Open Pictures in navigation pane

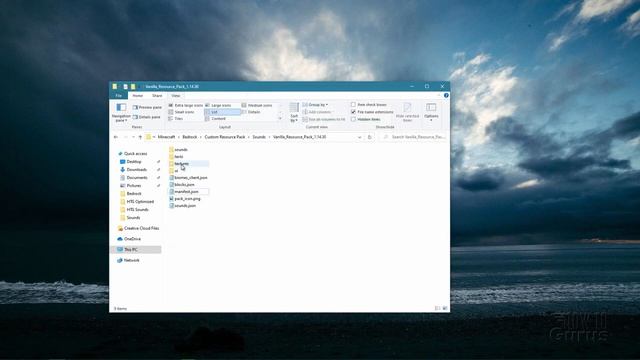coord(133,186)
